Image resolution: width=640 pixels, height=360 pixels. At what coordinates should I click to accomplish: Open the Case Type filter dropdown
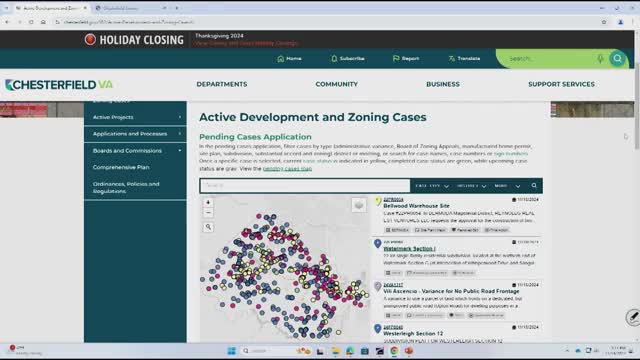point(432,186)
